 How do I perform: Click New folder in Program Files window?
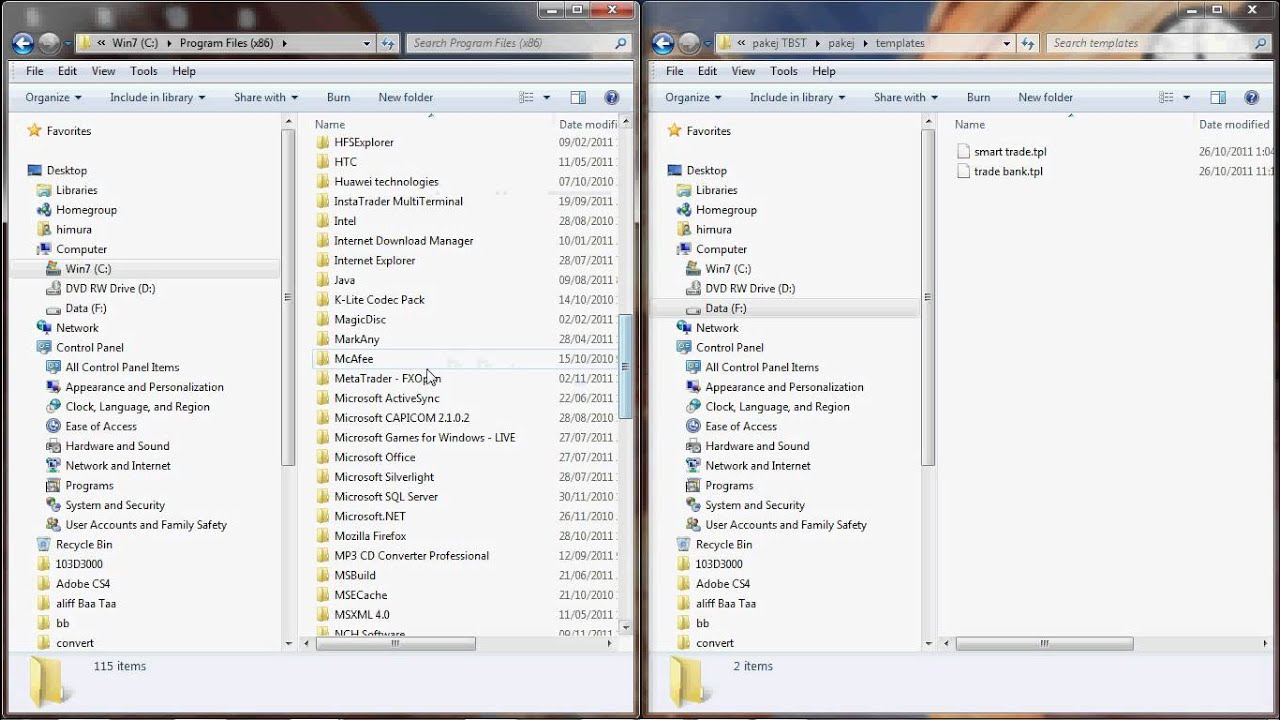click(405, 97)
